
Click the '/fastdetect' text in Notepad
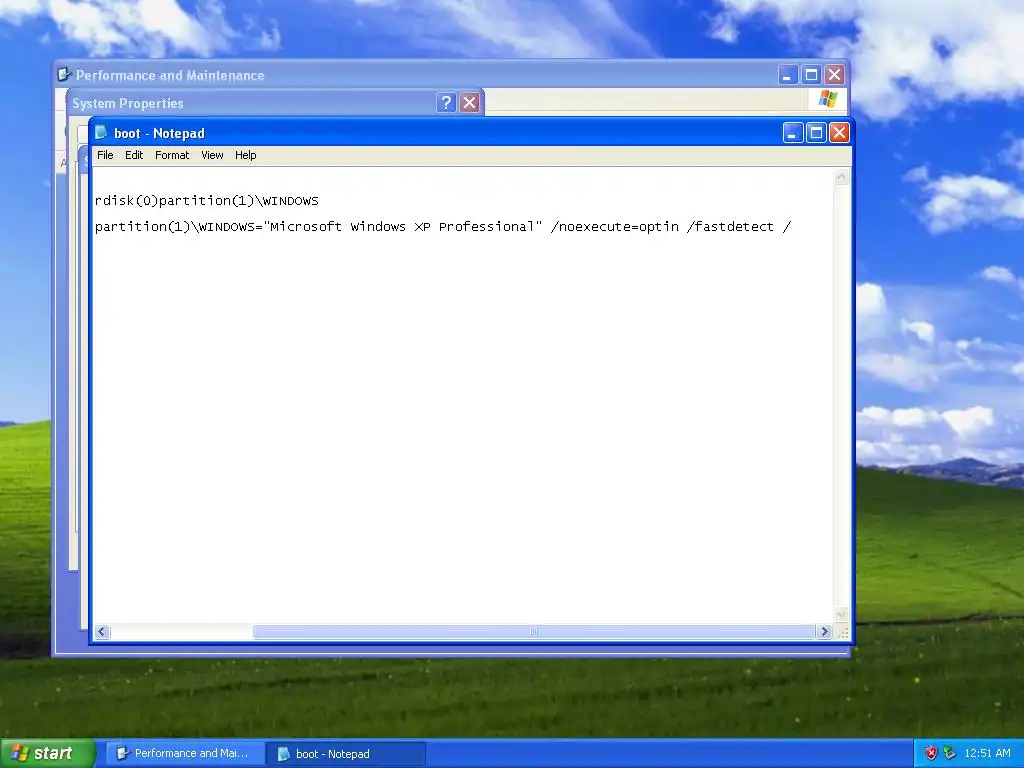tap(730, 227)
